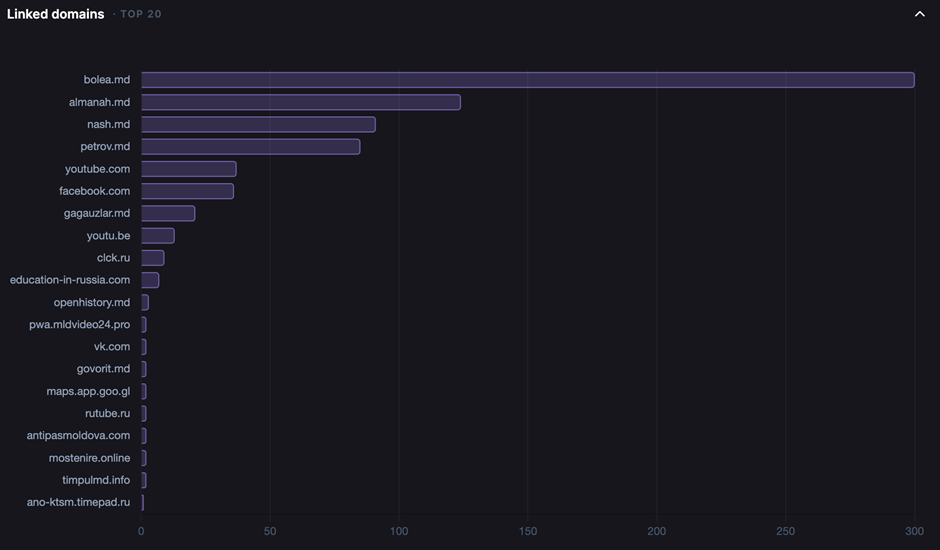Click the clck.ru bar
This screenshot has height=550, width=940.
152,258
